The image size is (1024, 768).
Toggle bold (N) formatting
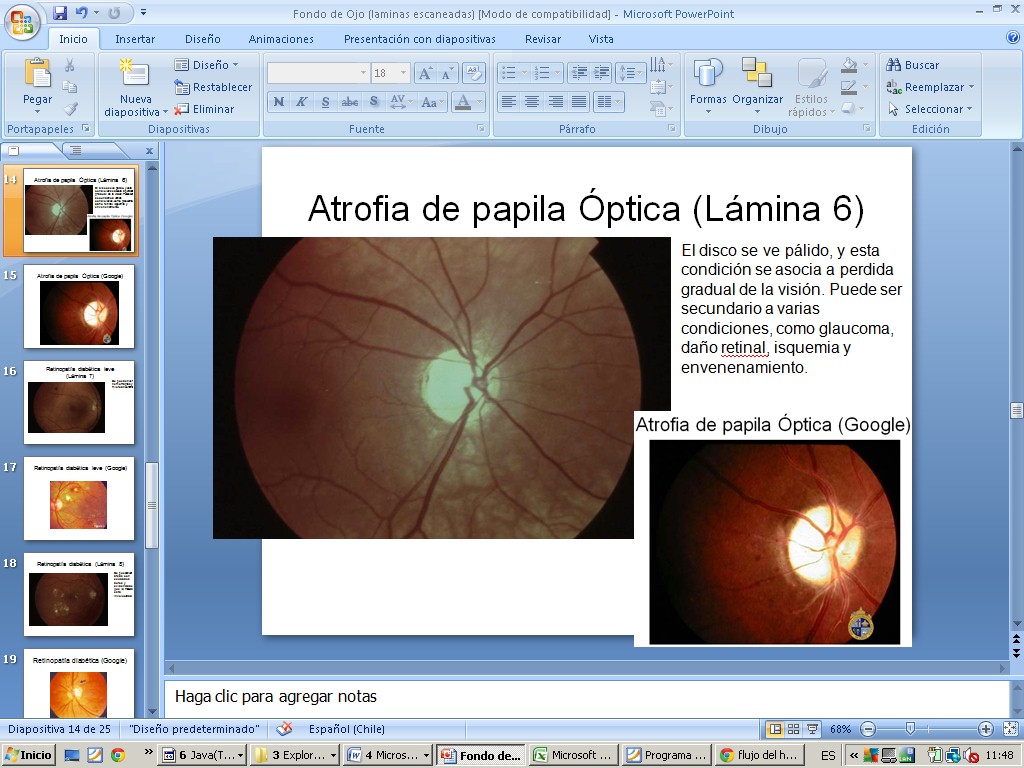pyautogui.click(x=278, y=102)
